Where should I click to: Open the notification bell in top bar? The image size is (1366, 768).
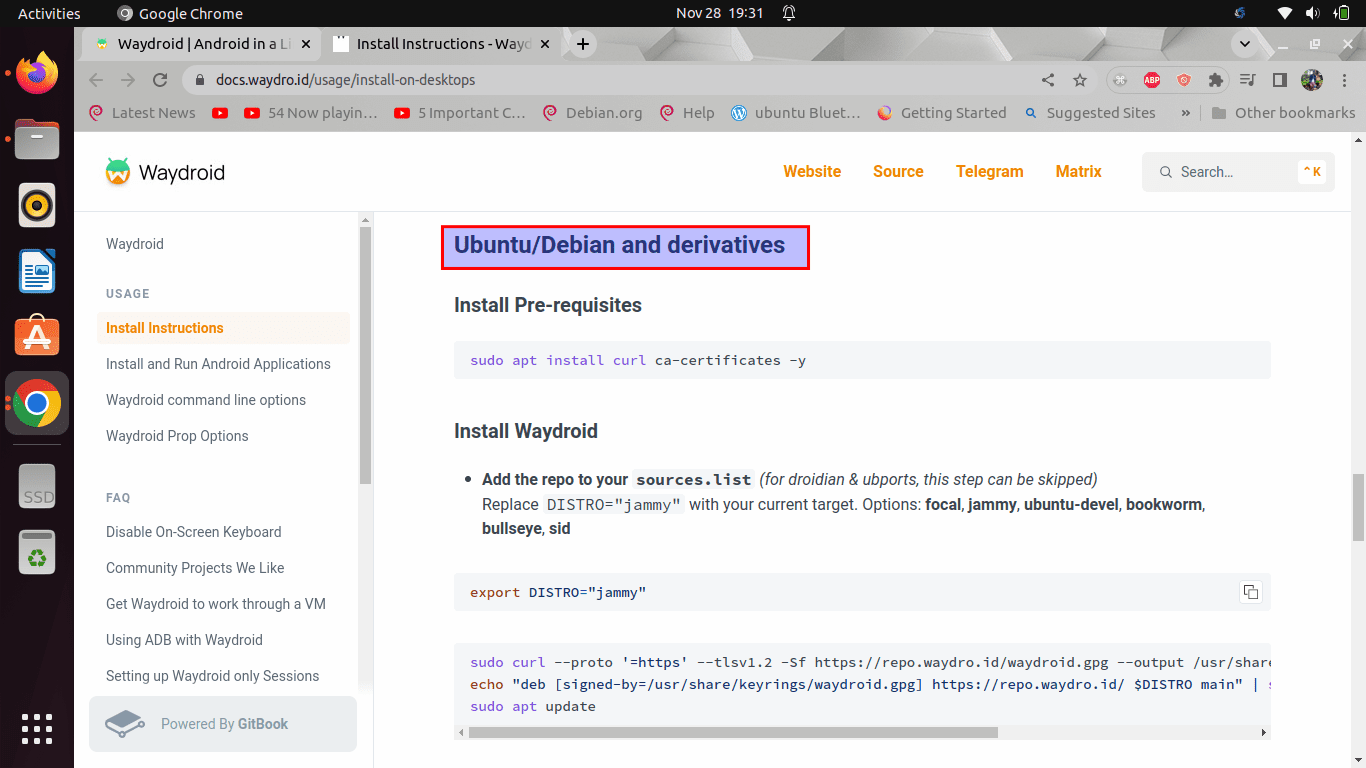[x=789, y=14]
